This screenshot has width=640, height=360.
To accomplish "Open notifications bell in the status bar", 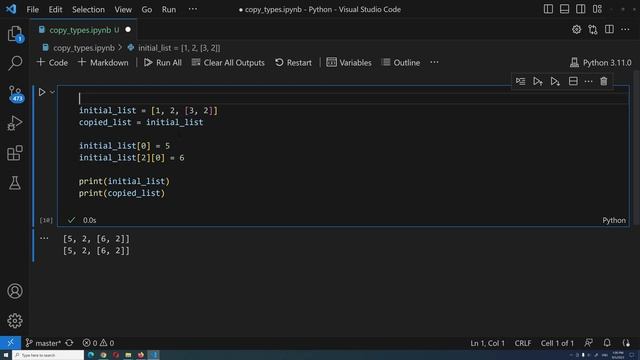I will [607, 343].
